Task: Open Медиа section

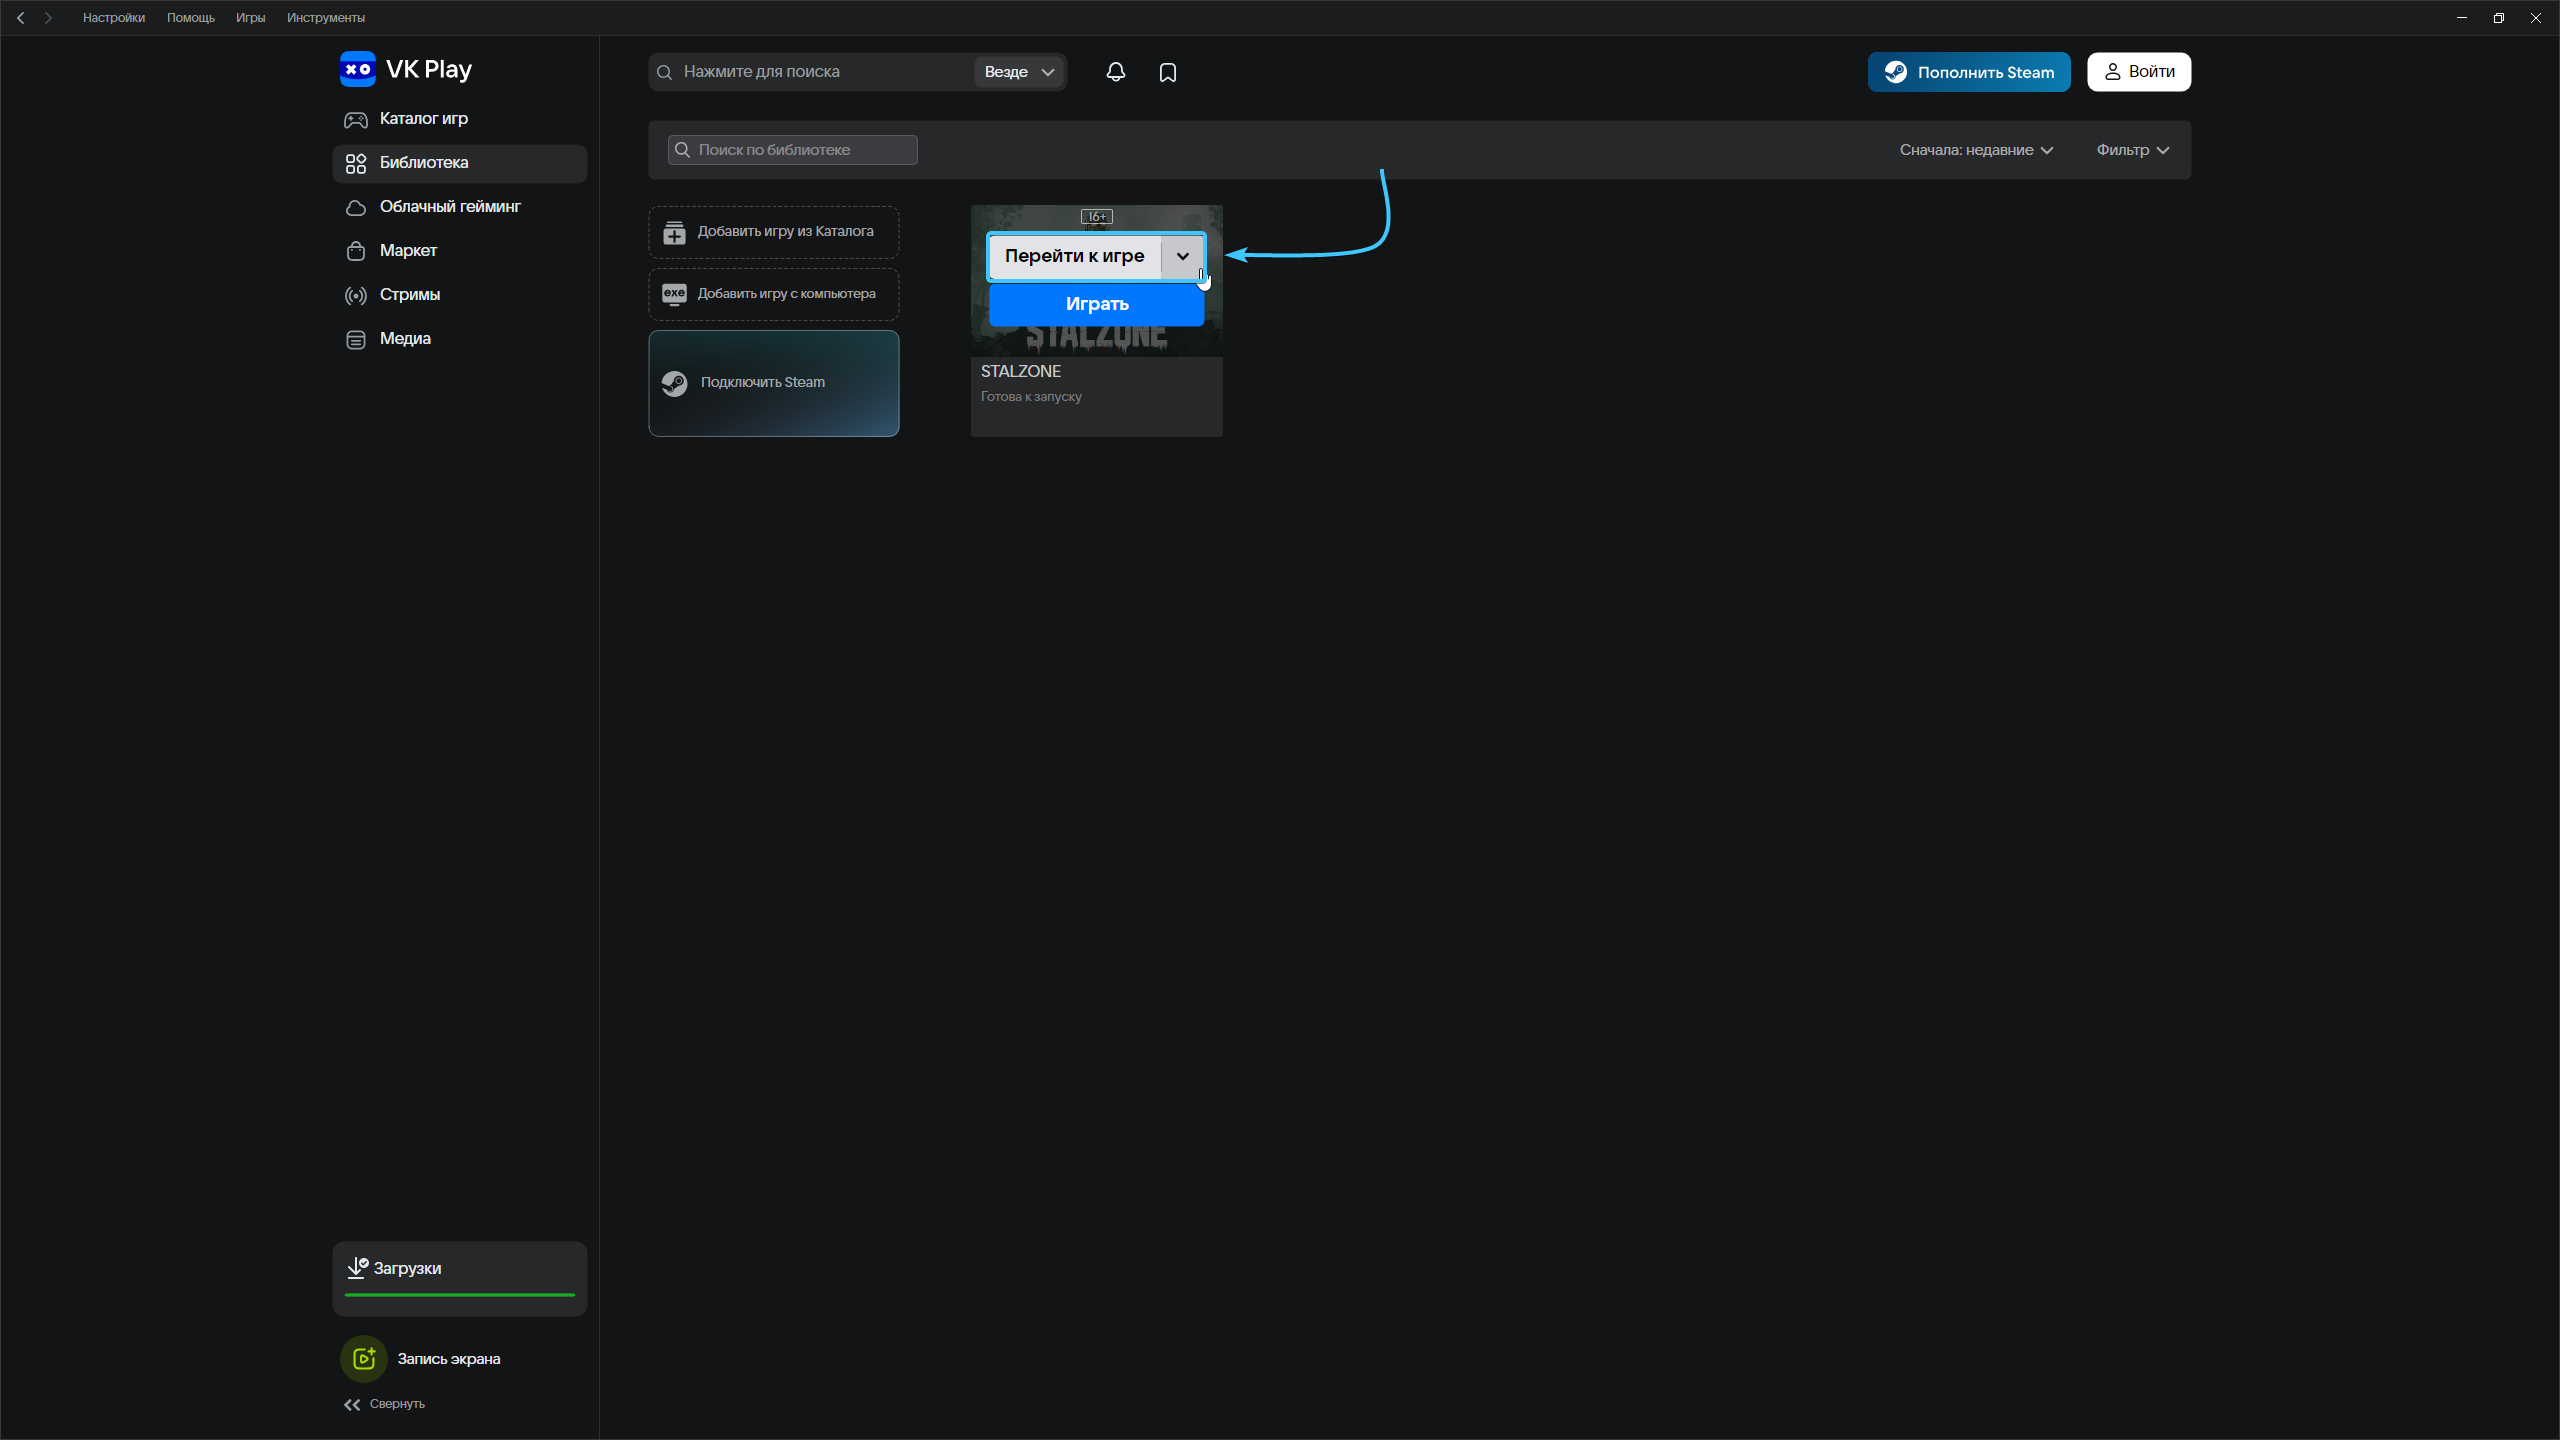Action: coord(459,339)
